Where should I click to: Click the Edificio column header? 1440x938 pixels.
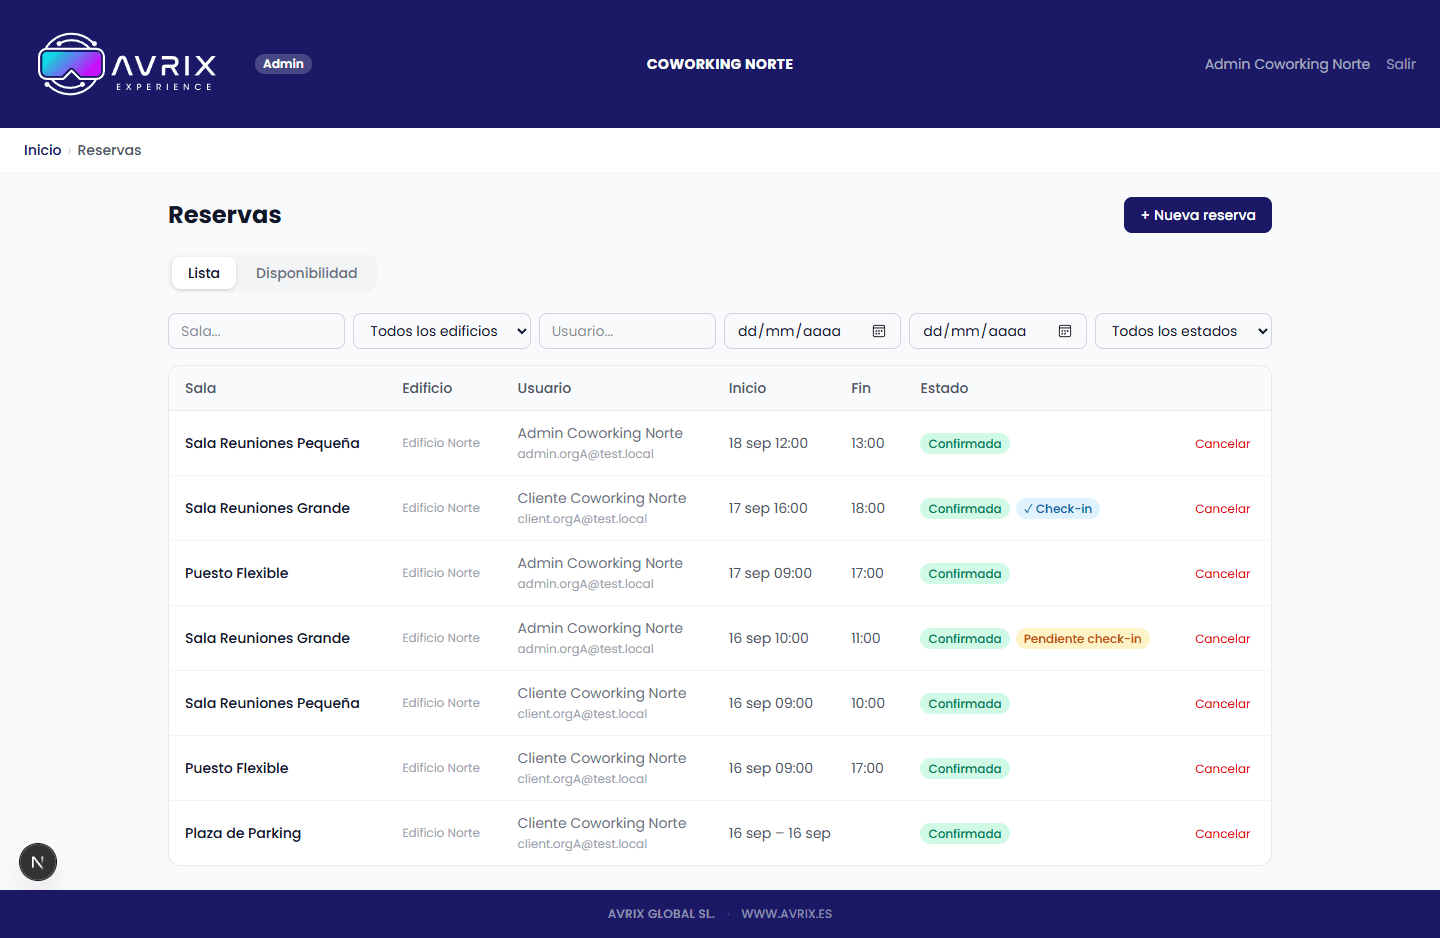(427, 388)
